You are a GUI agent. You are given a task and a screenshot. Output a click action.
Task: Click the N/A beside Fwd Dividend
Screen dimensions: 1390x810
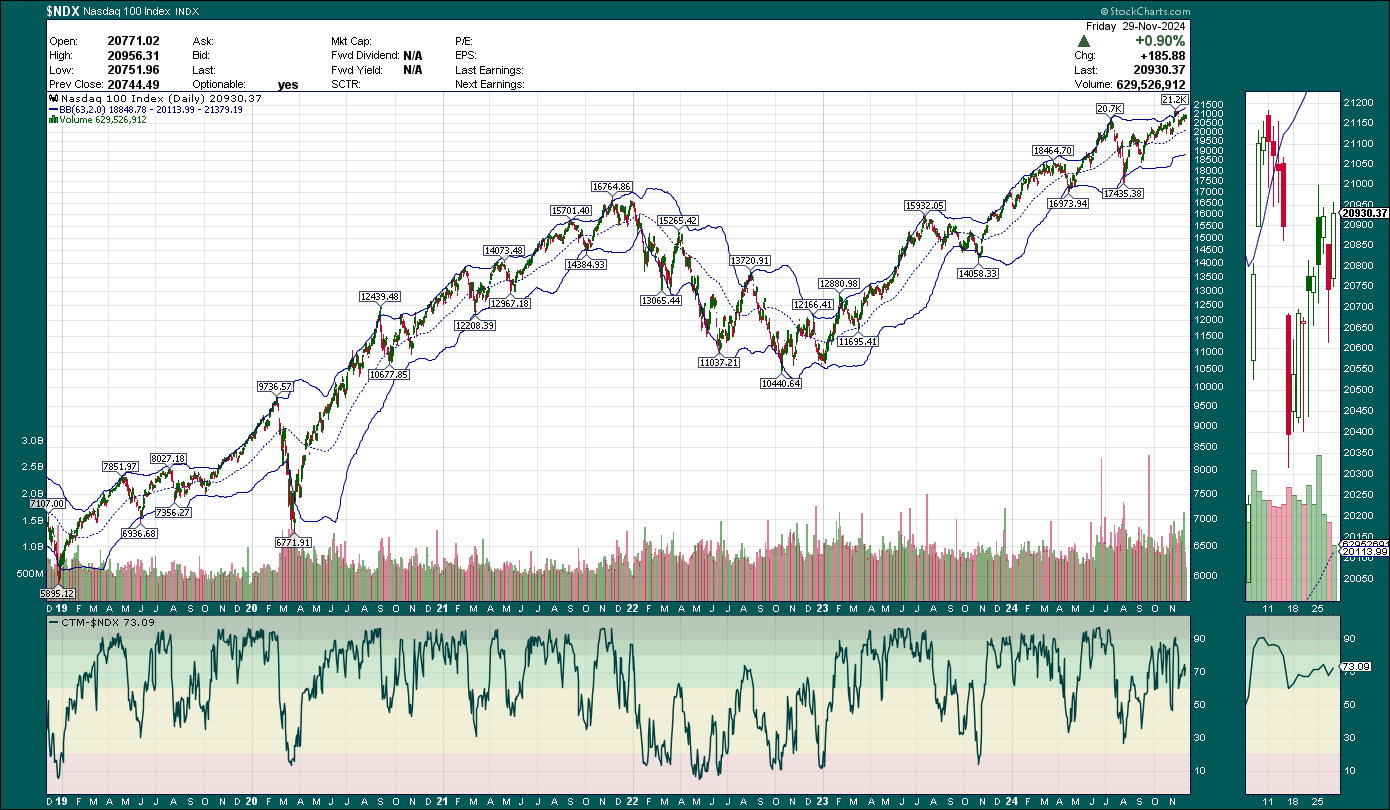click(x=412, y=56)
